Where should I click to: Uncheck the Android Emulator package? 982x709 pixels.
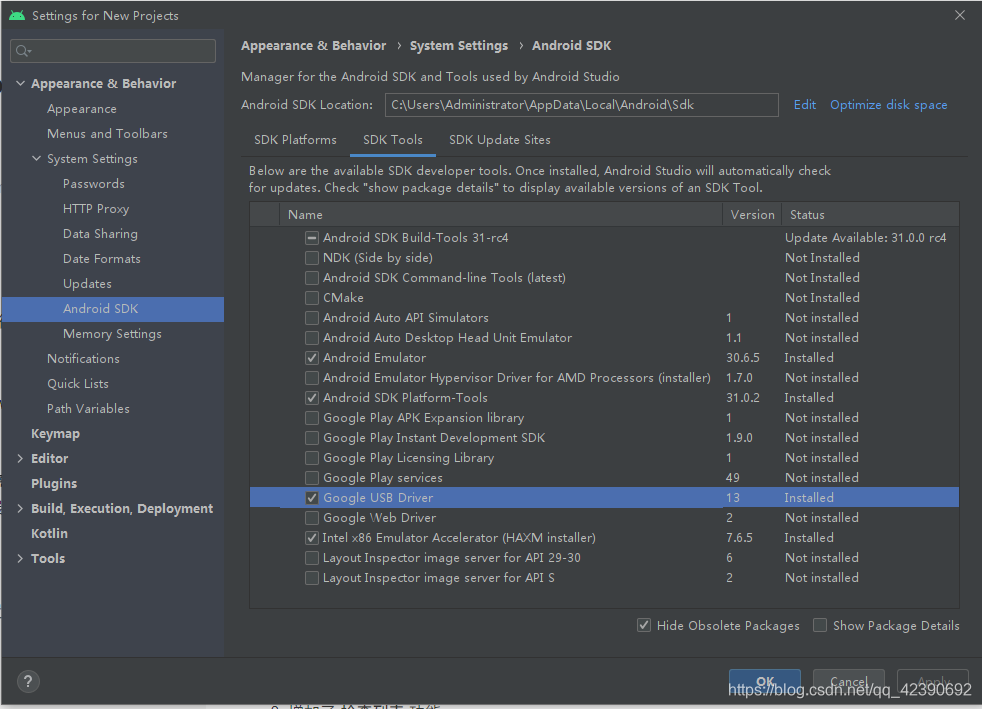pyautogui.click(x=312, y=358)
